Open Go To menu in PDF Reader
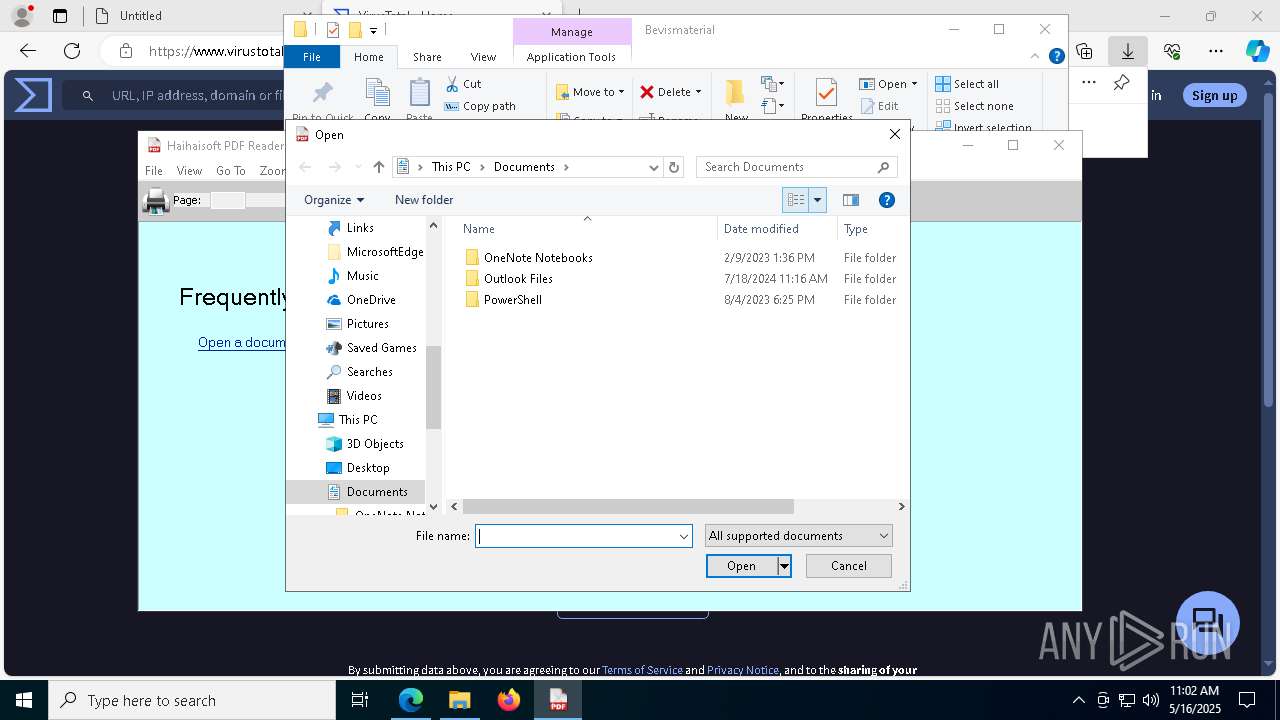This screenshot has height=720, width=1280. [230, 171]
